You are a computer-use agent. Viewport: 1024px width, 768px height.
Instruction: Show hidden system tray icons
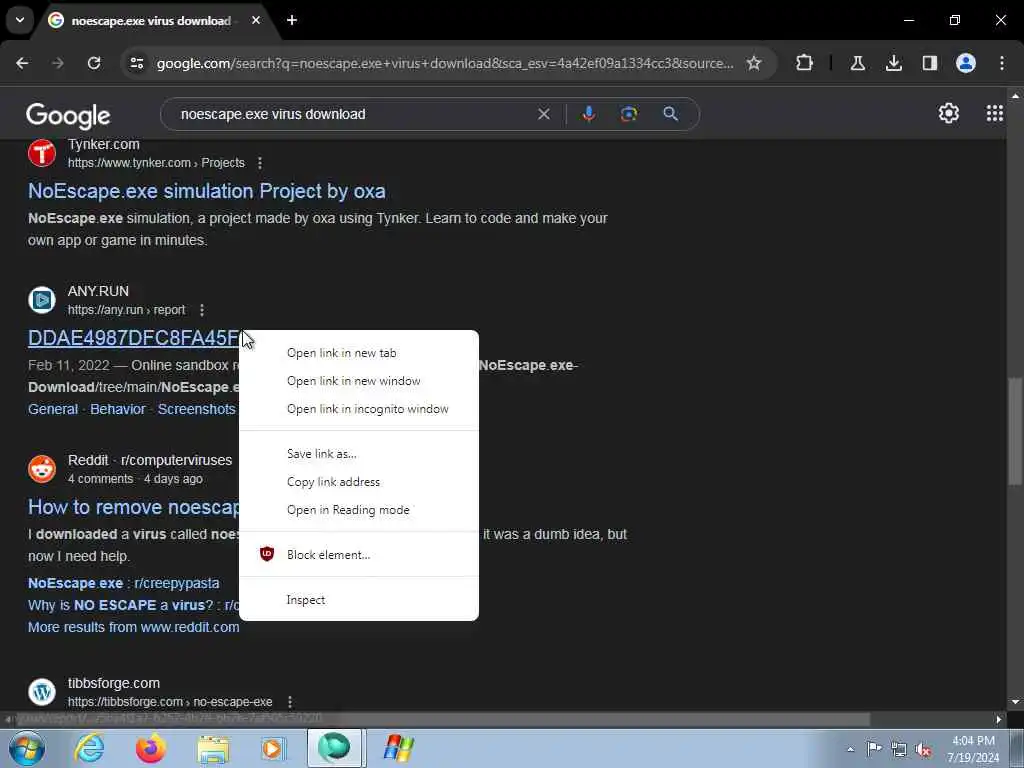(x=850, y=749)
